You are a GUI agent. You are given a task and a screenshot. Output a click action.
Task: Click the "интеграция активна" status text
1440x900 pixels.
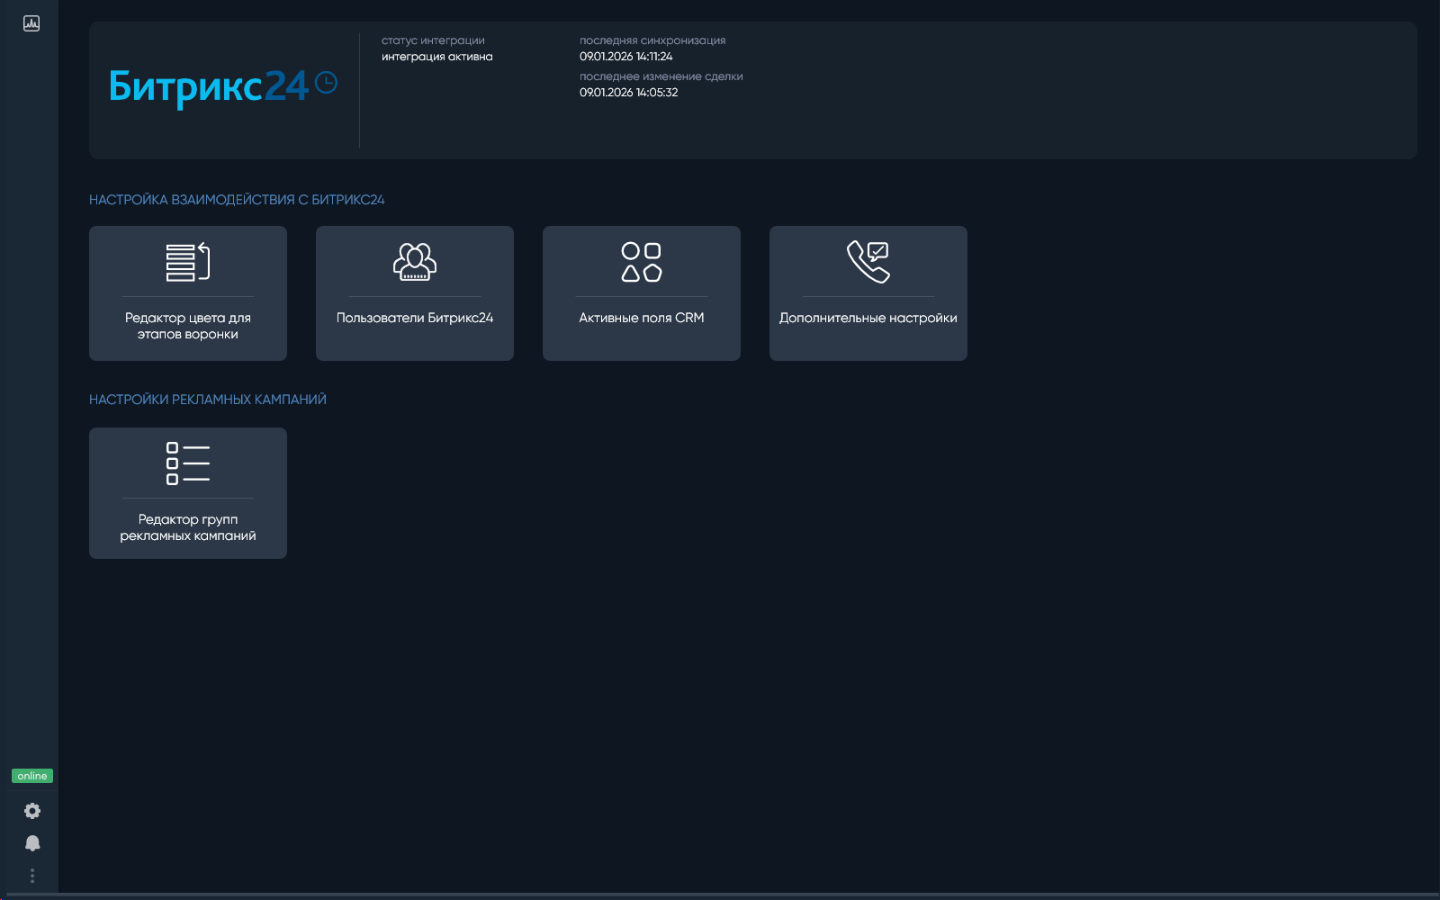(437, 57)
